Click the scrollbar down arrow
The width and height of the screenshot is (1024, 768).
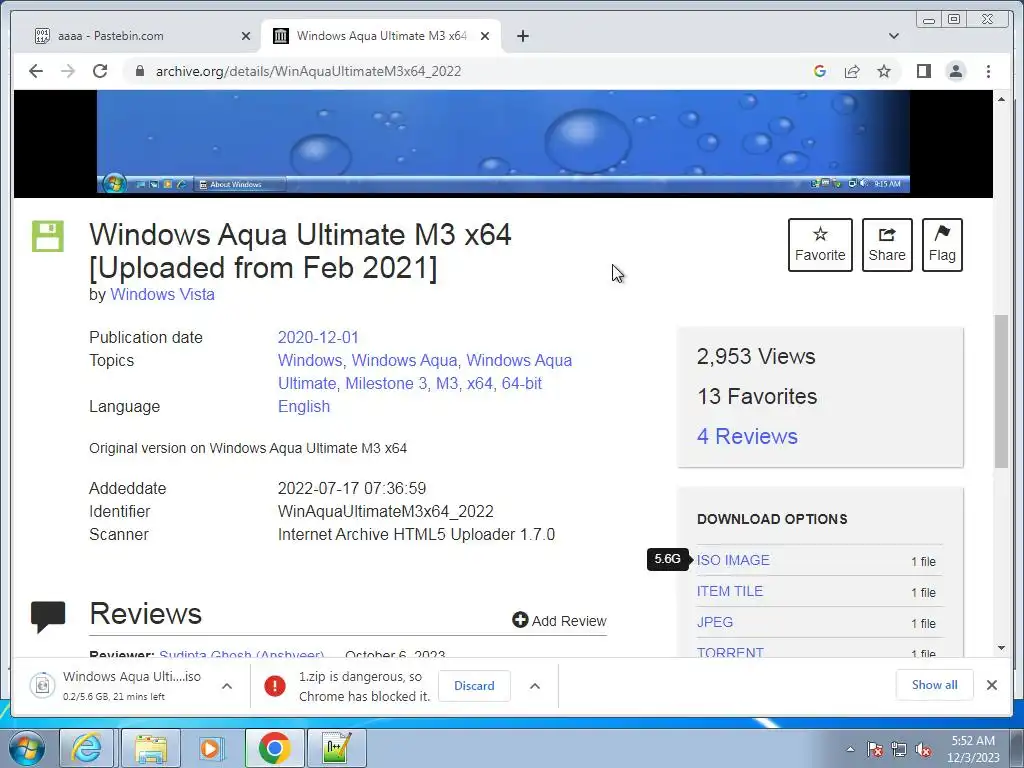tap(1001, 648)
